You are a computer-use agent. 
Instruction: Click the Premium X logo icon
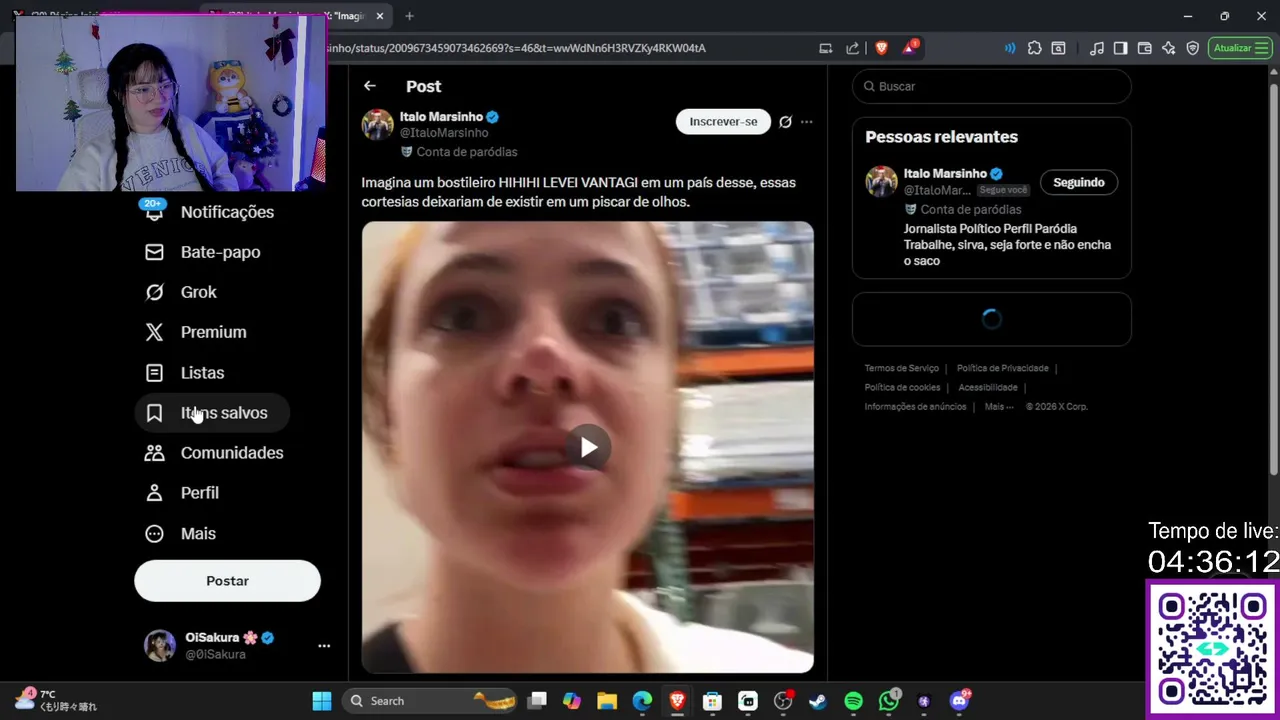tap(154, 332)
